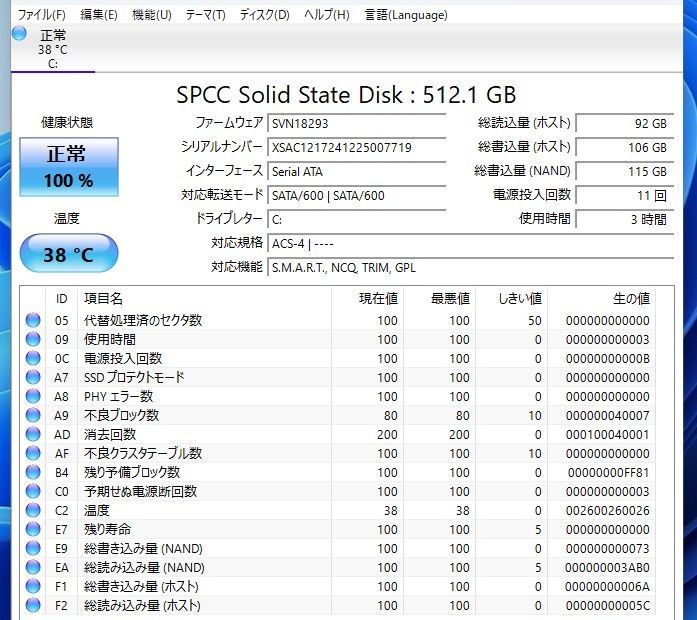Click the serial number field XSAC1217241225007719
This screenshot has width=697, height=620.
click(357, 147)
